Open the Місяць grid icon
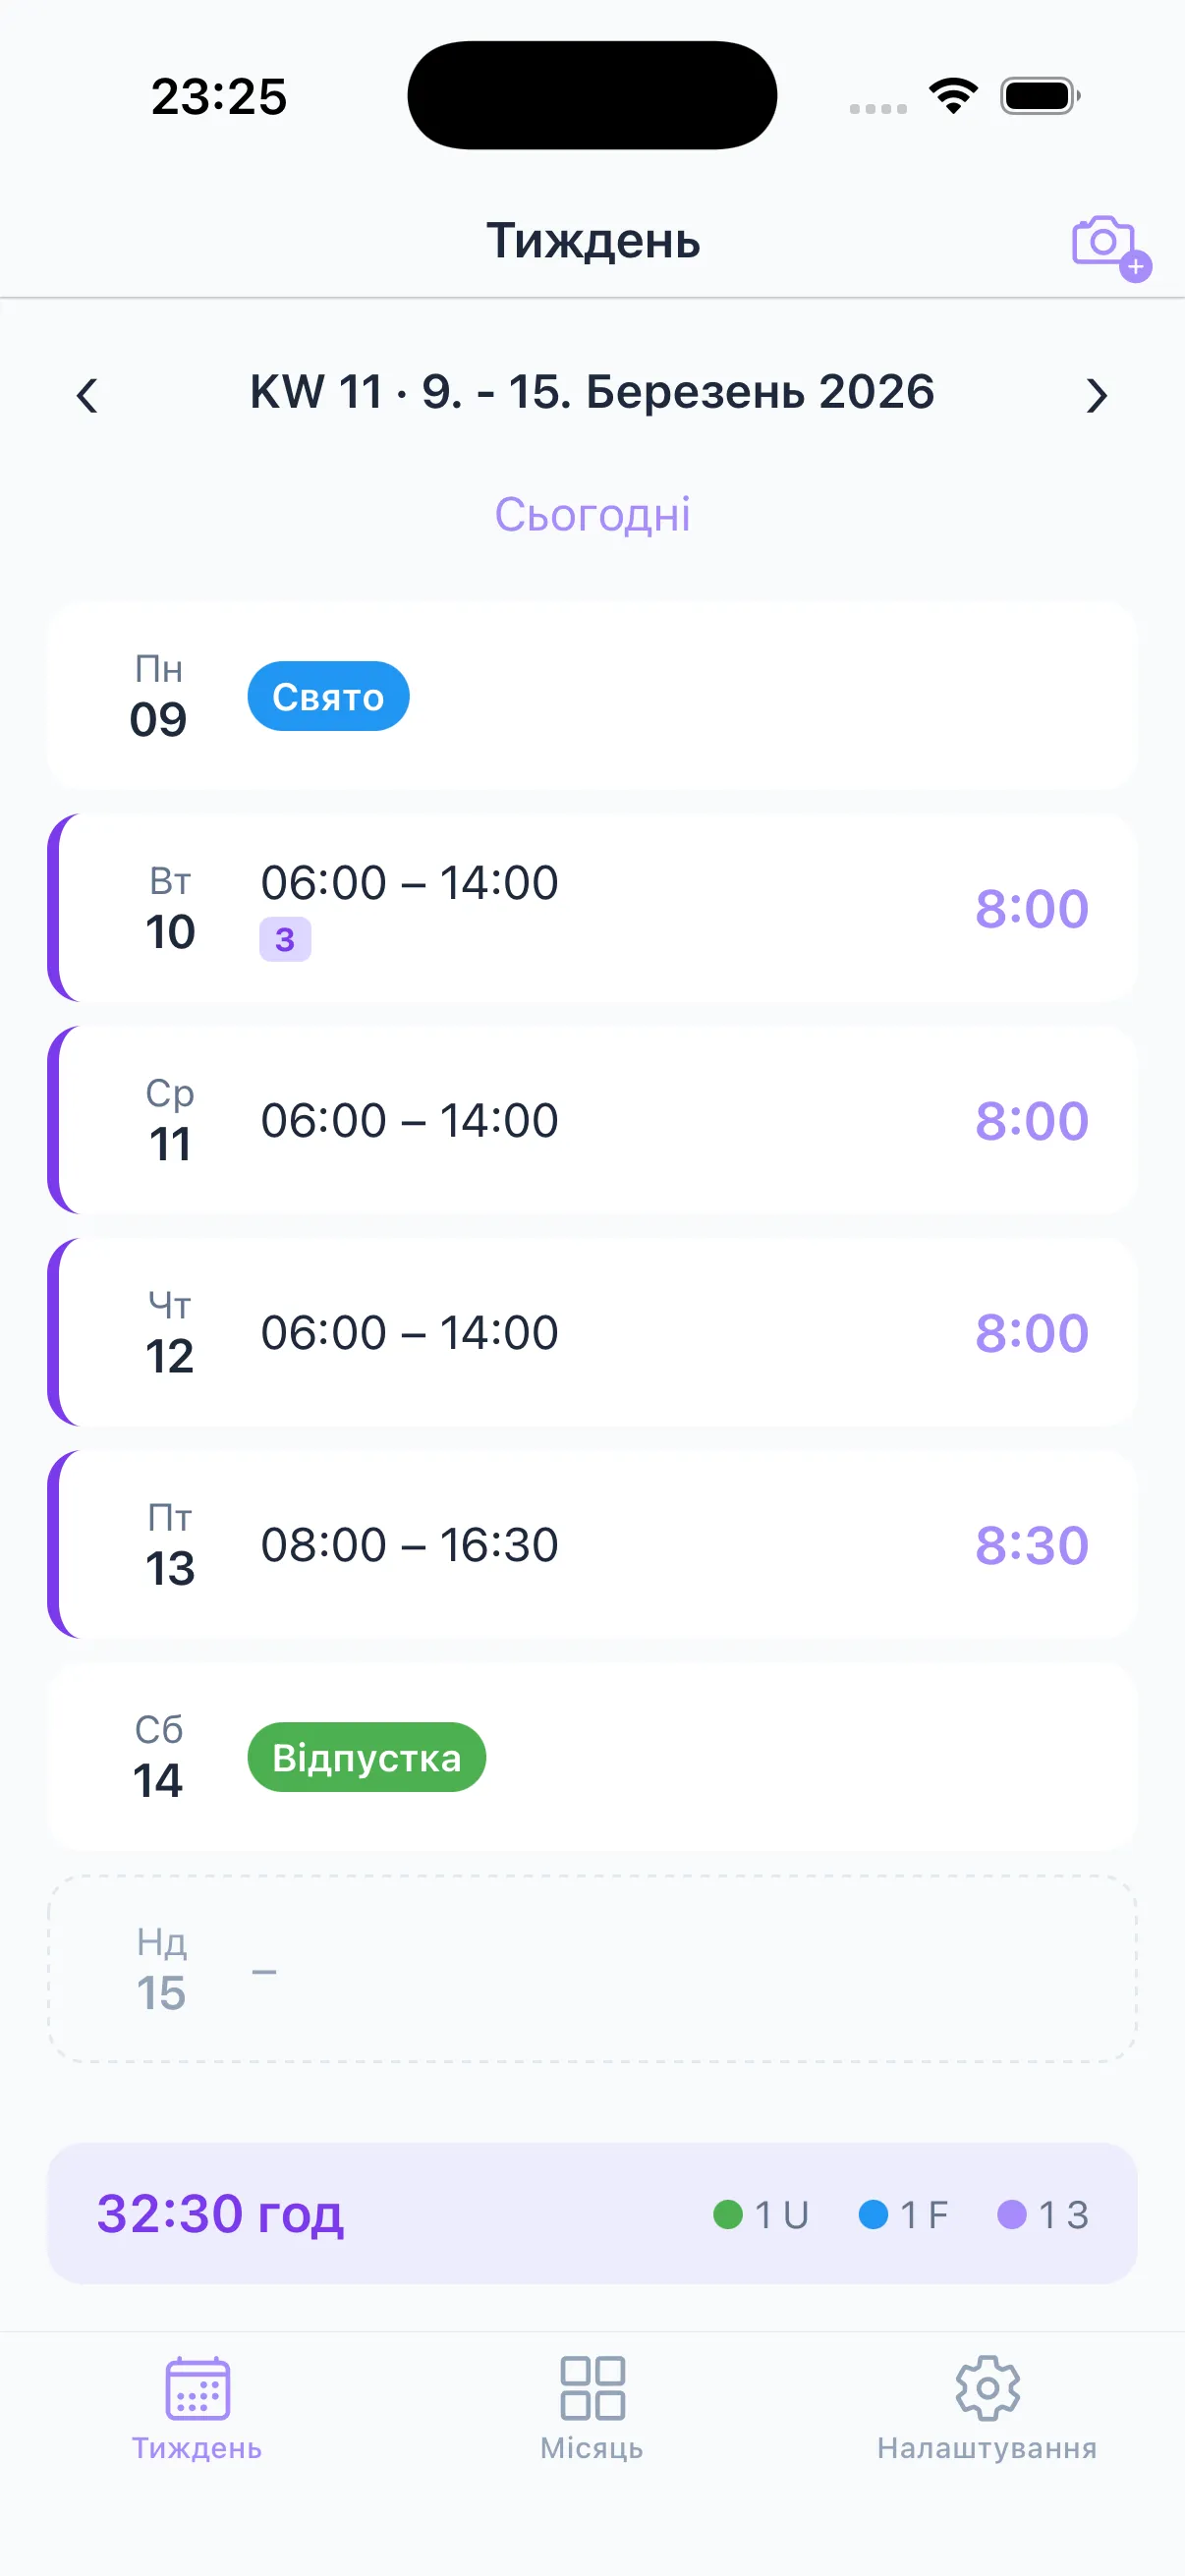The width and height of the screenshot is (1185, 2576). [x=592, y=2388]
